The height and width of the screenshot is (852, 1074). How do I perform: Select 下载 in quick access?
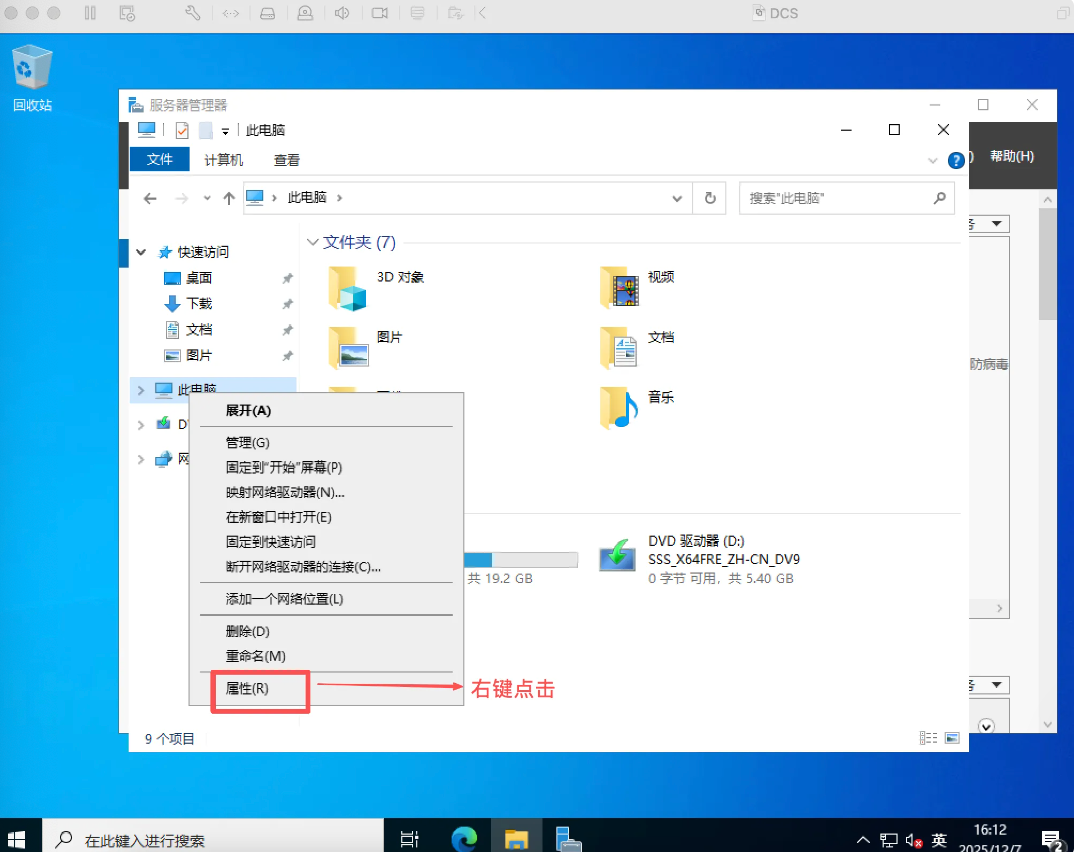click(199, 303)
